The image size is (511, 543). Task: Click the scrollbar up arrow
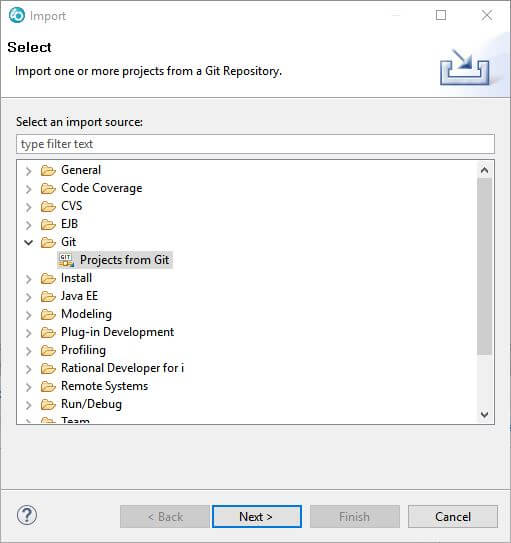pos(485,170)
